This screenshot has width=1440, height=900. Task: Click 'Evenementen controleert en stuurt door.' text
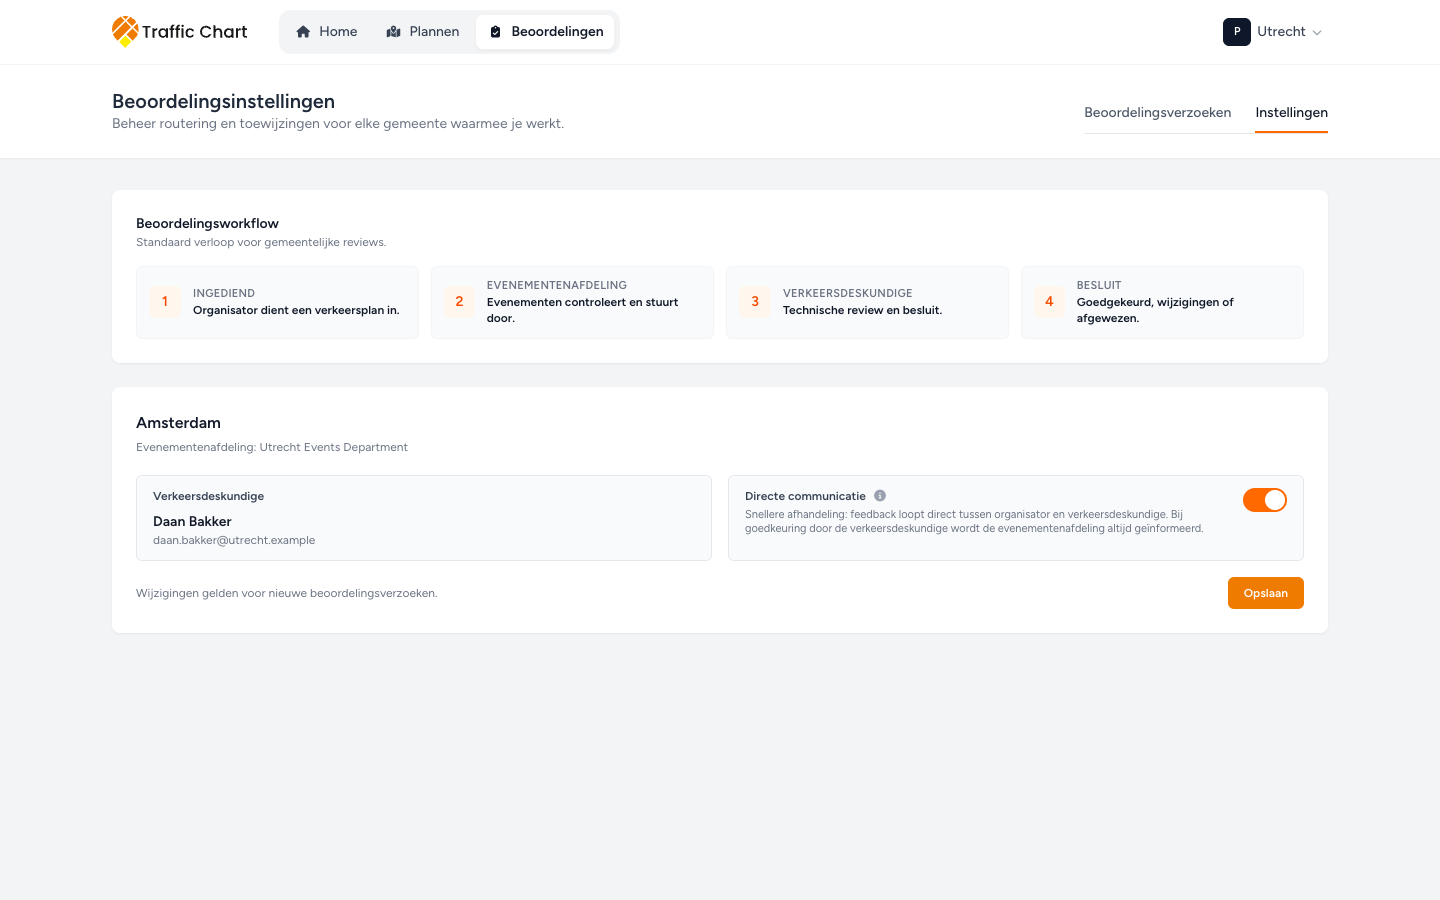(583, 310)
